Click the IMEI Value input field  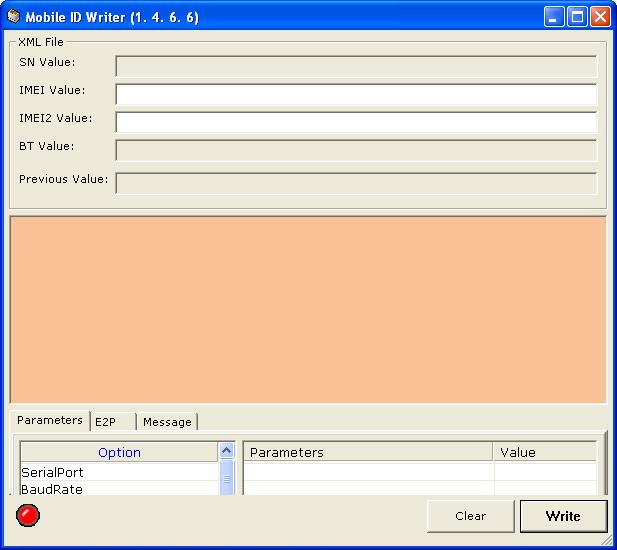point(356,94)
